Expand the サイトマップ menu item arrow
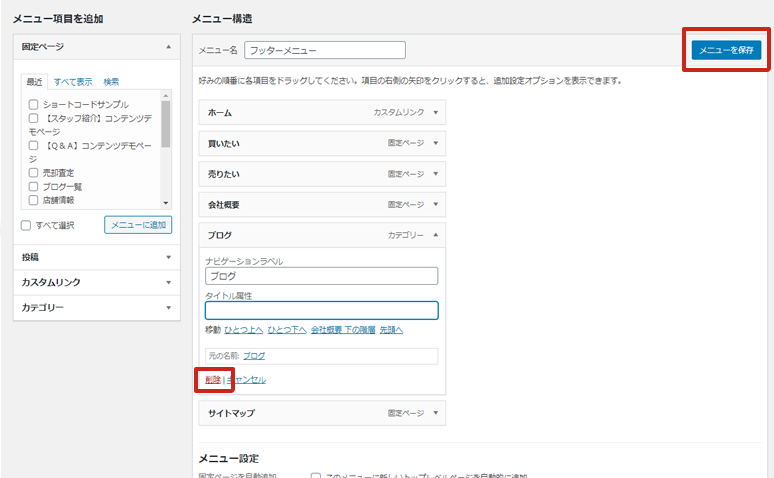Image resolution: width=774 pixels, height=478 pixels. 436,411
